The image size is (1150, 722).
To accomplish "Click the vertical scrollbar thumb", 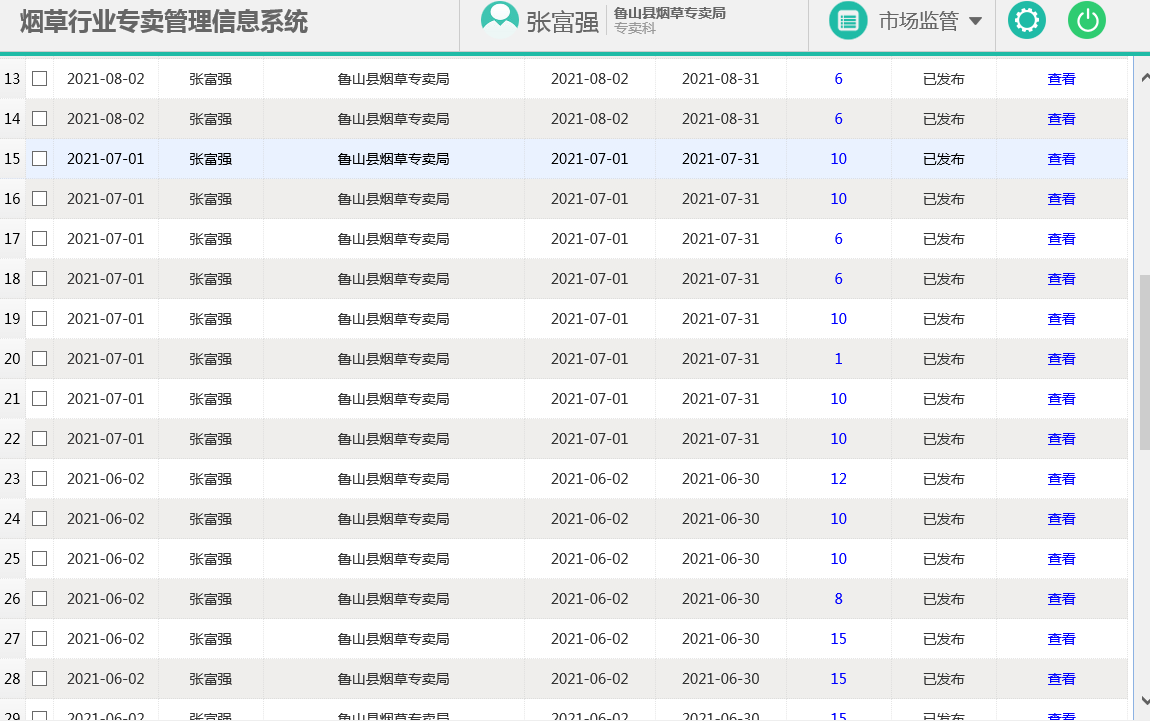I will pyautogui.click(x=1144, y=362).
